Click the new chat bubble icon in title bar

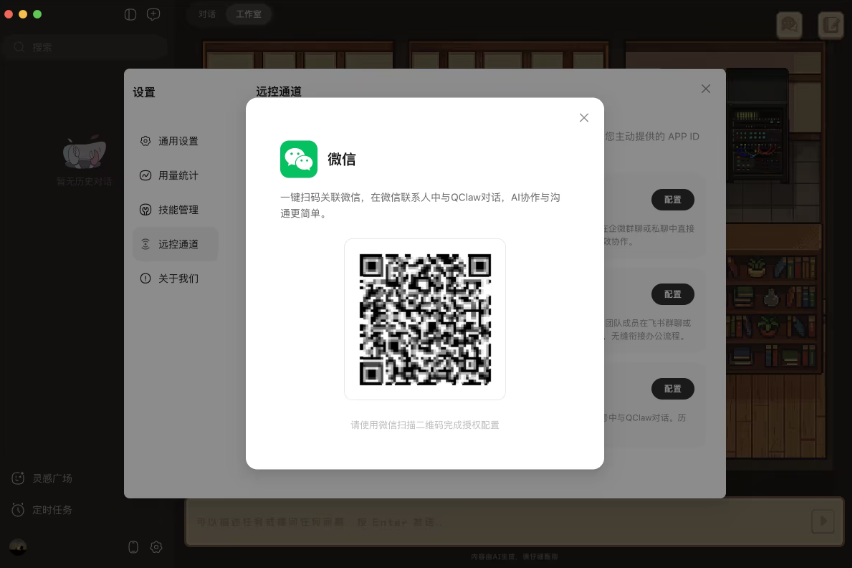154,15
